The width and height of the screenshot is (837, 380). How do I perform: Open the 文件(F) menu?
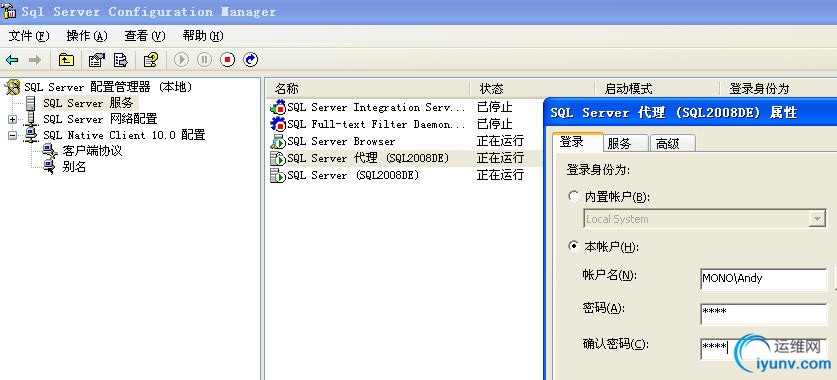pos(29,36)
